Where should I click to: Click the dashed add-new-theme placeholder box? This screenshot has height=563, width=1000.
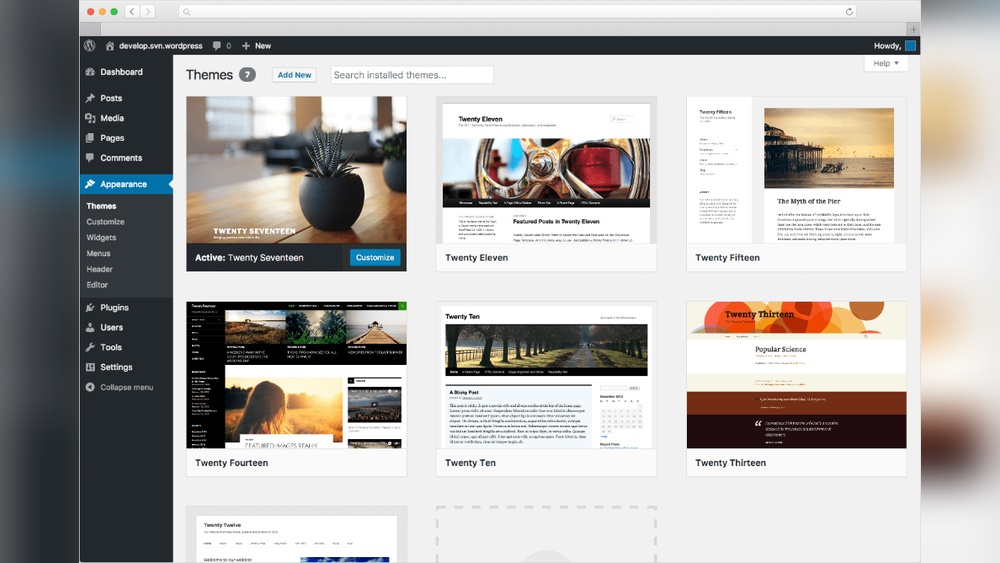coord(546,534)
